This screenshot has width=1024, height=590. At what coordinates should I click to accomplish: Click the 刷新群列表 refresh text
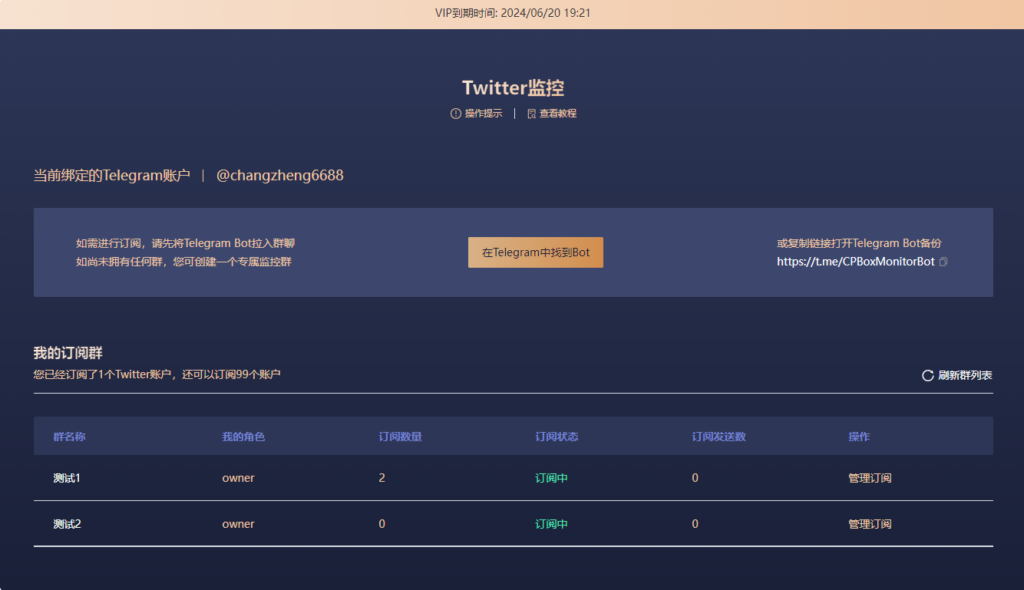[965, 376]
